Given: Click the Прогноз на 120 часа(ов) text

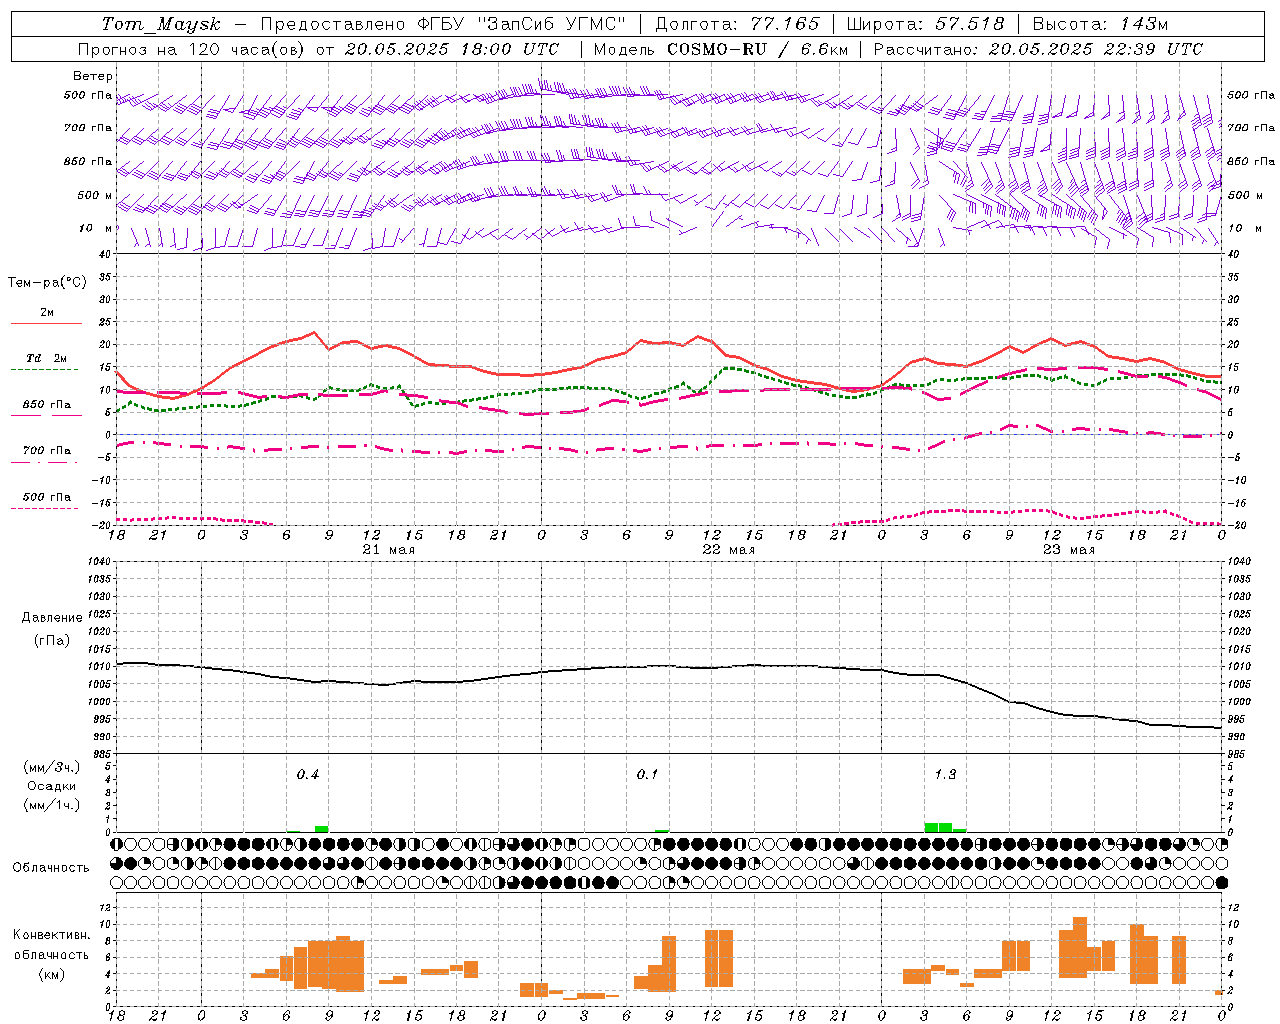Looking at the screenshot, I should (x=192, y=49).
